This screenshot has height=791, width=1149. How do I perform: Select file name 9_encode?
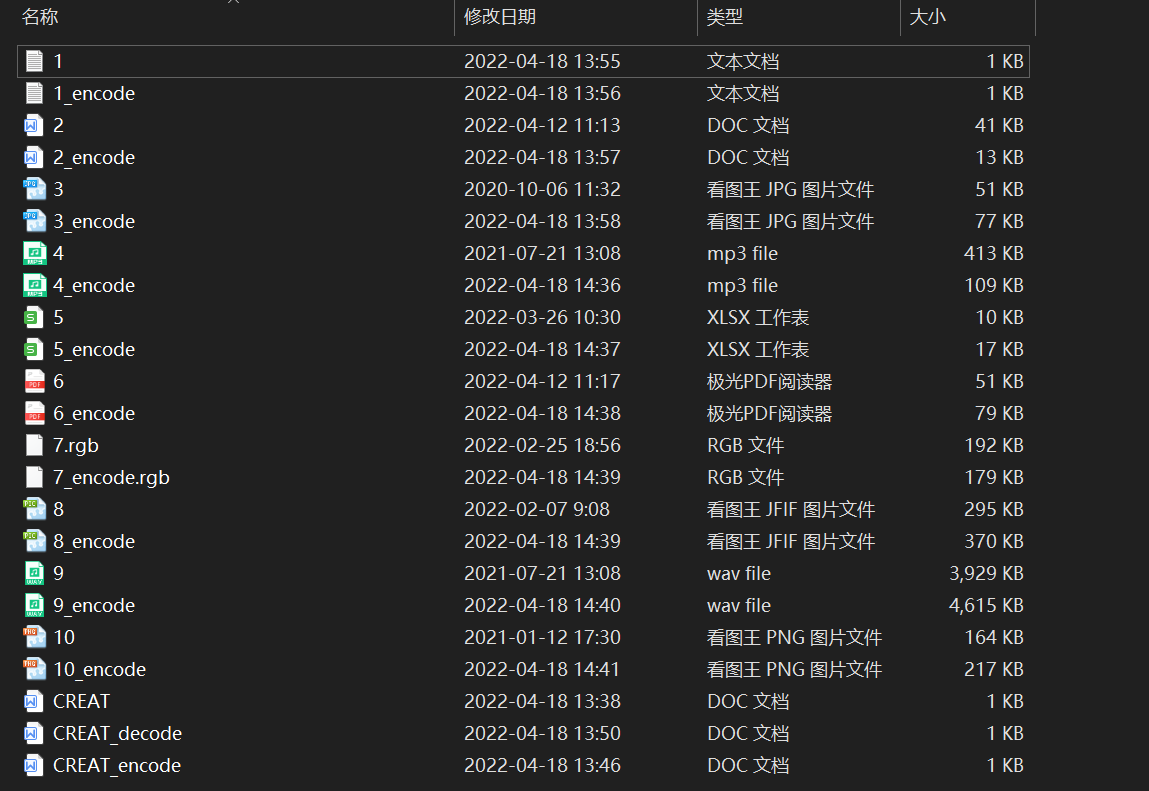point(94,606)
